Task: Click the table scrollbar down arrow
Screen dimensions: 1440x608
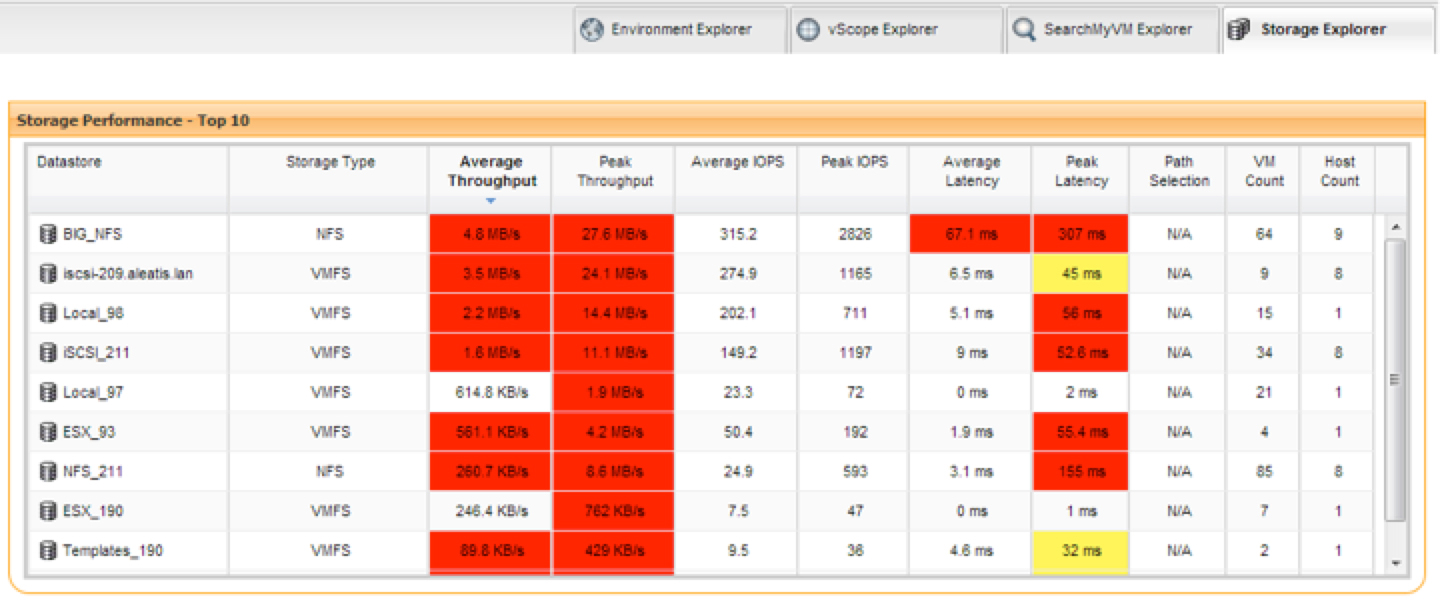Action: tap(1396, 564)
